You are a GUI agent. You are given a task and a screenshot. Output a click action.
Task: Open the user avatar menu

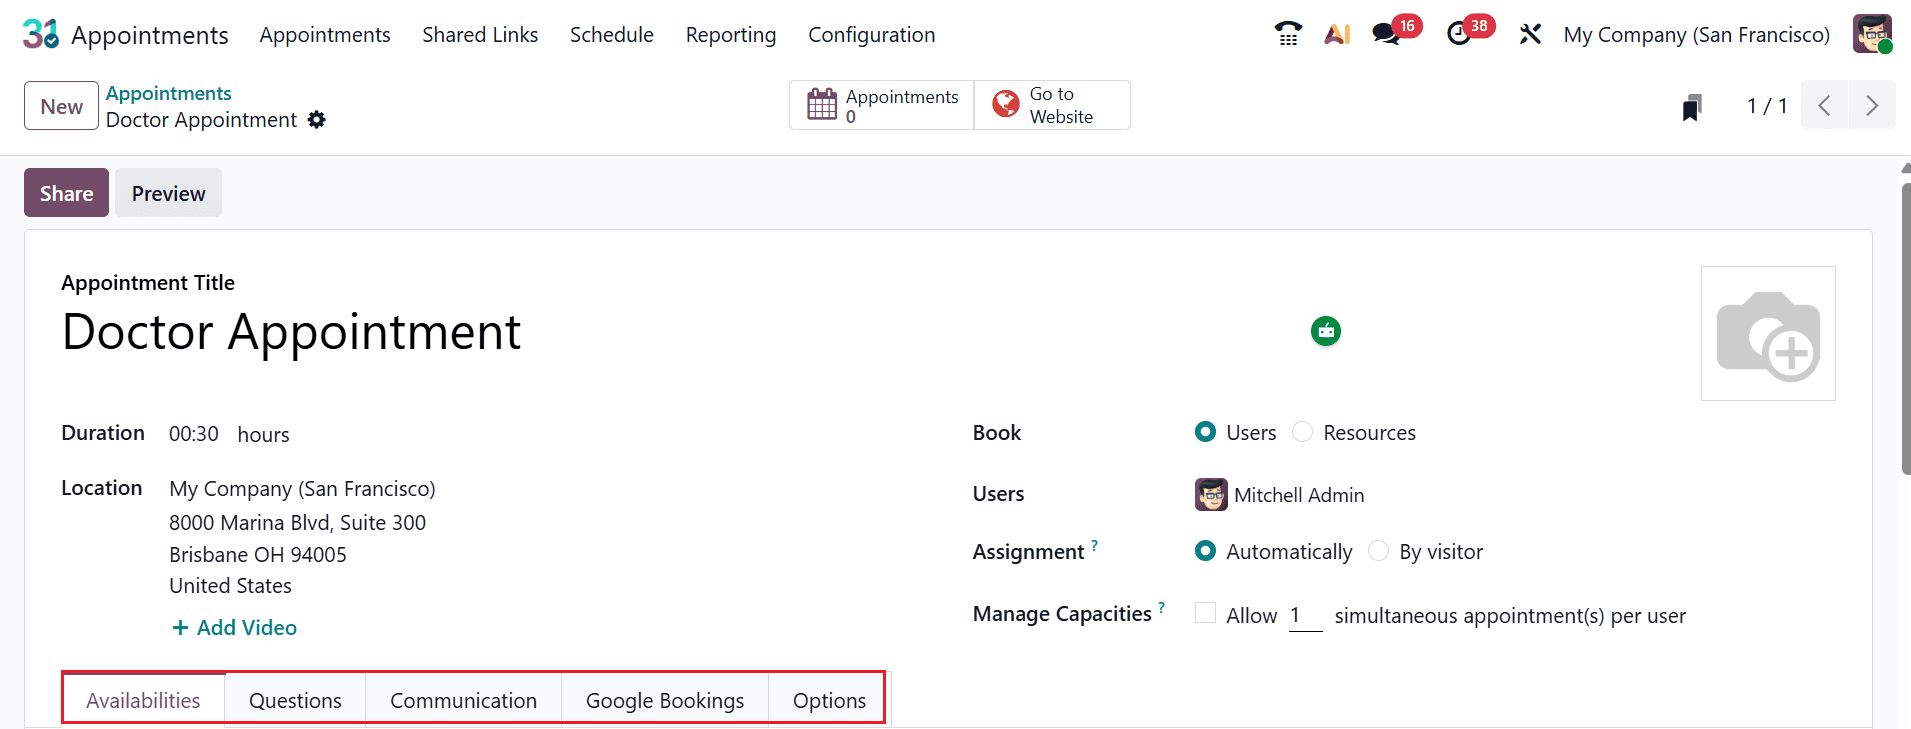(1872, 34)
